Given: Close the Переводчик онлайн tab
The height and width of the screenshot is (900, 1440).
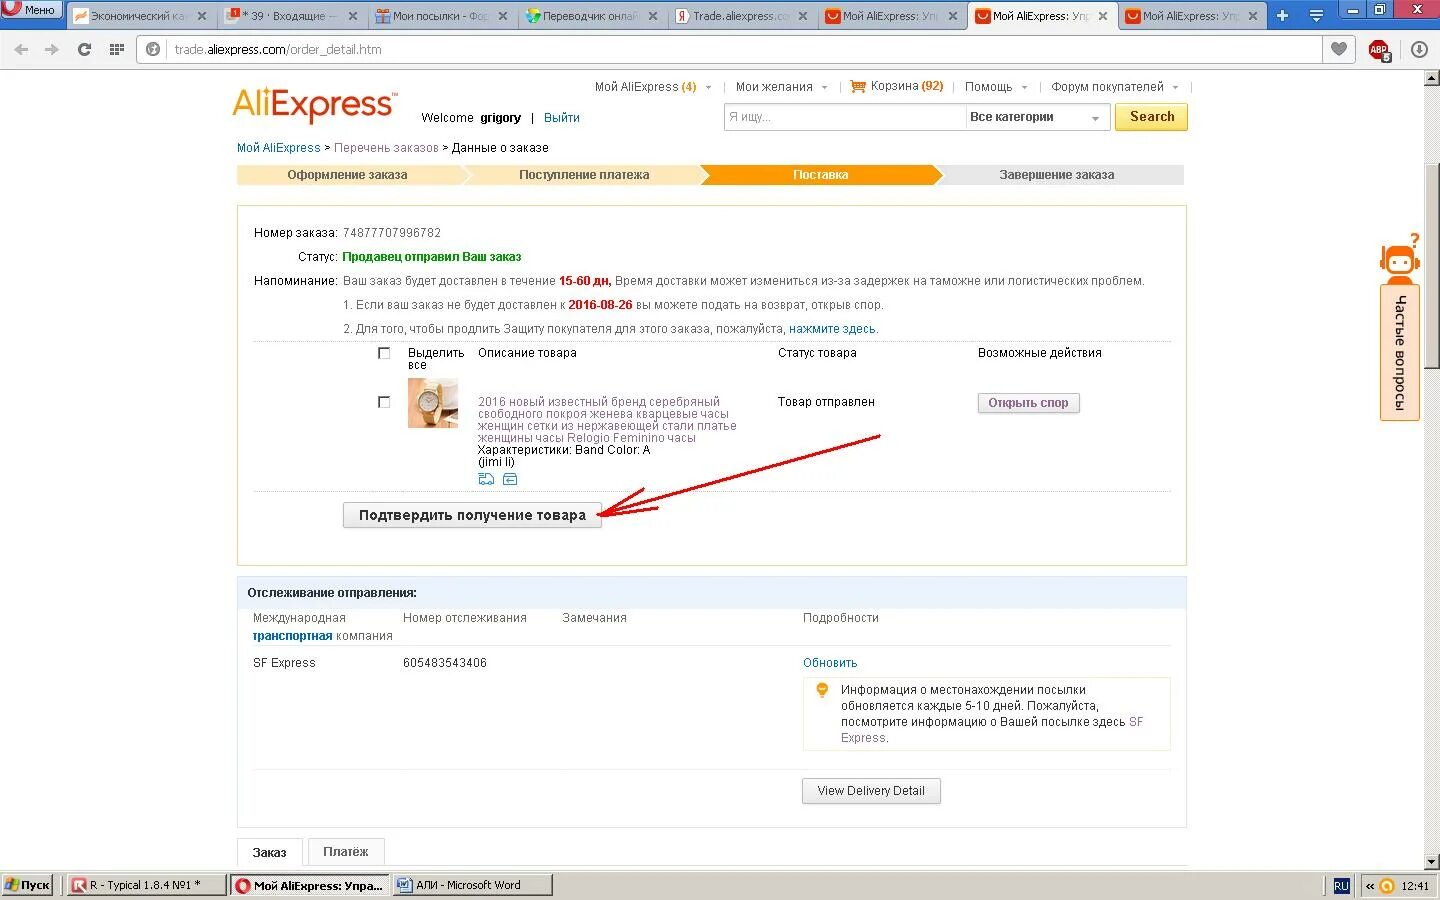Looking at the screenshot, I should 653,16.
